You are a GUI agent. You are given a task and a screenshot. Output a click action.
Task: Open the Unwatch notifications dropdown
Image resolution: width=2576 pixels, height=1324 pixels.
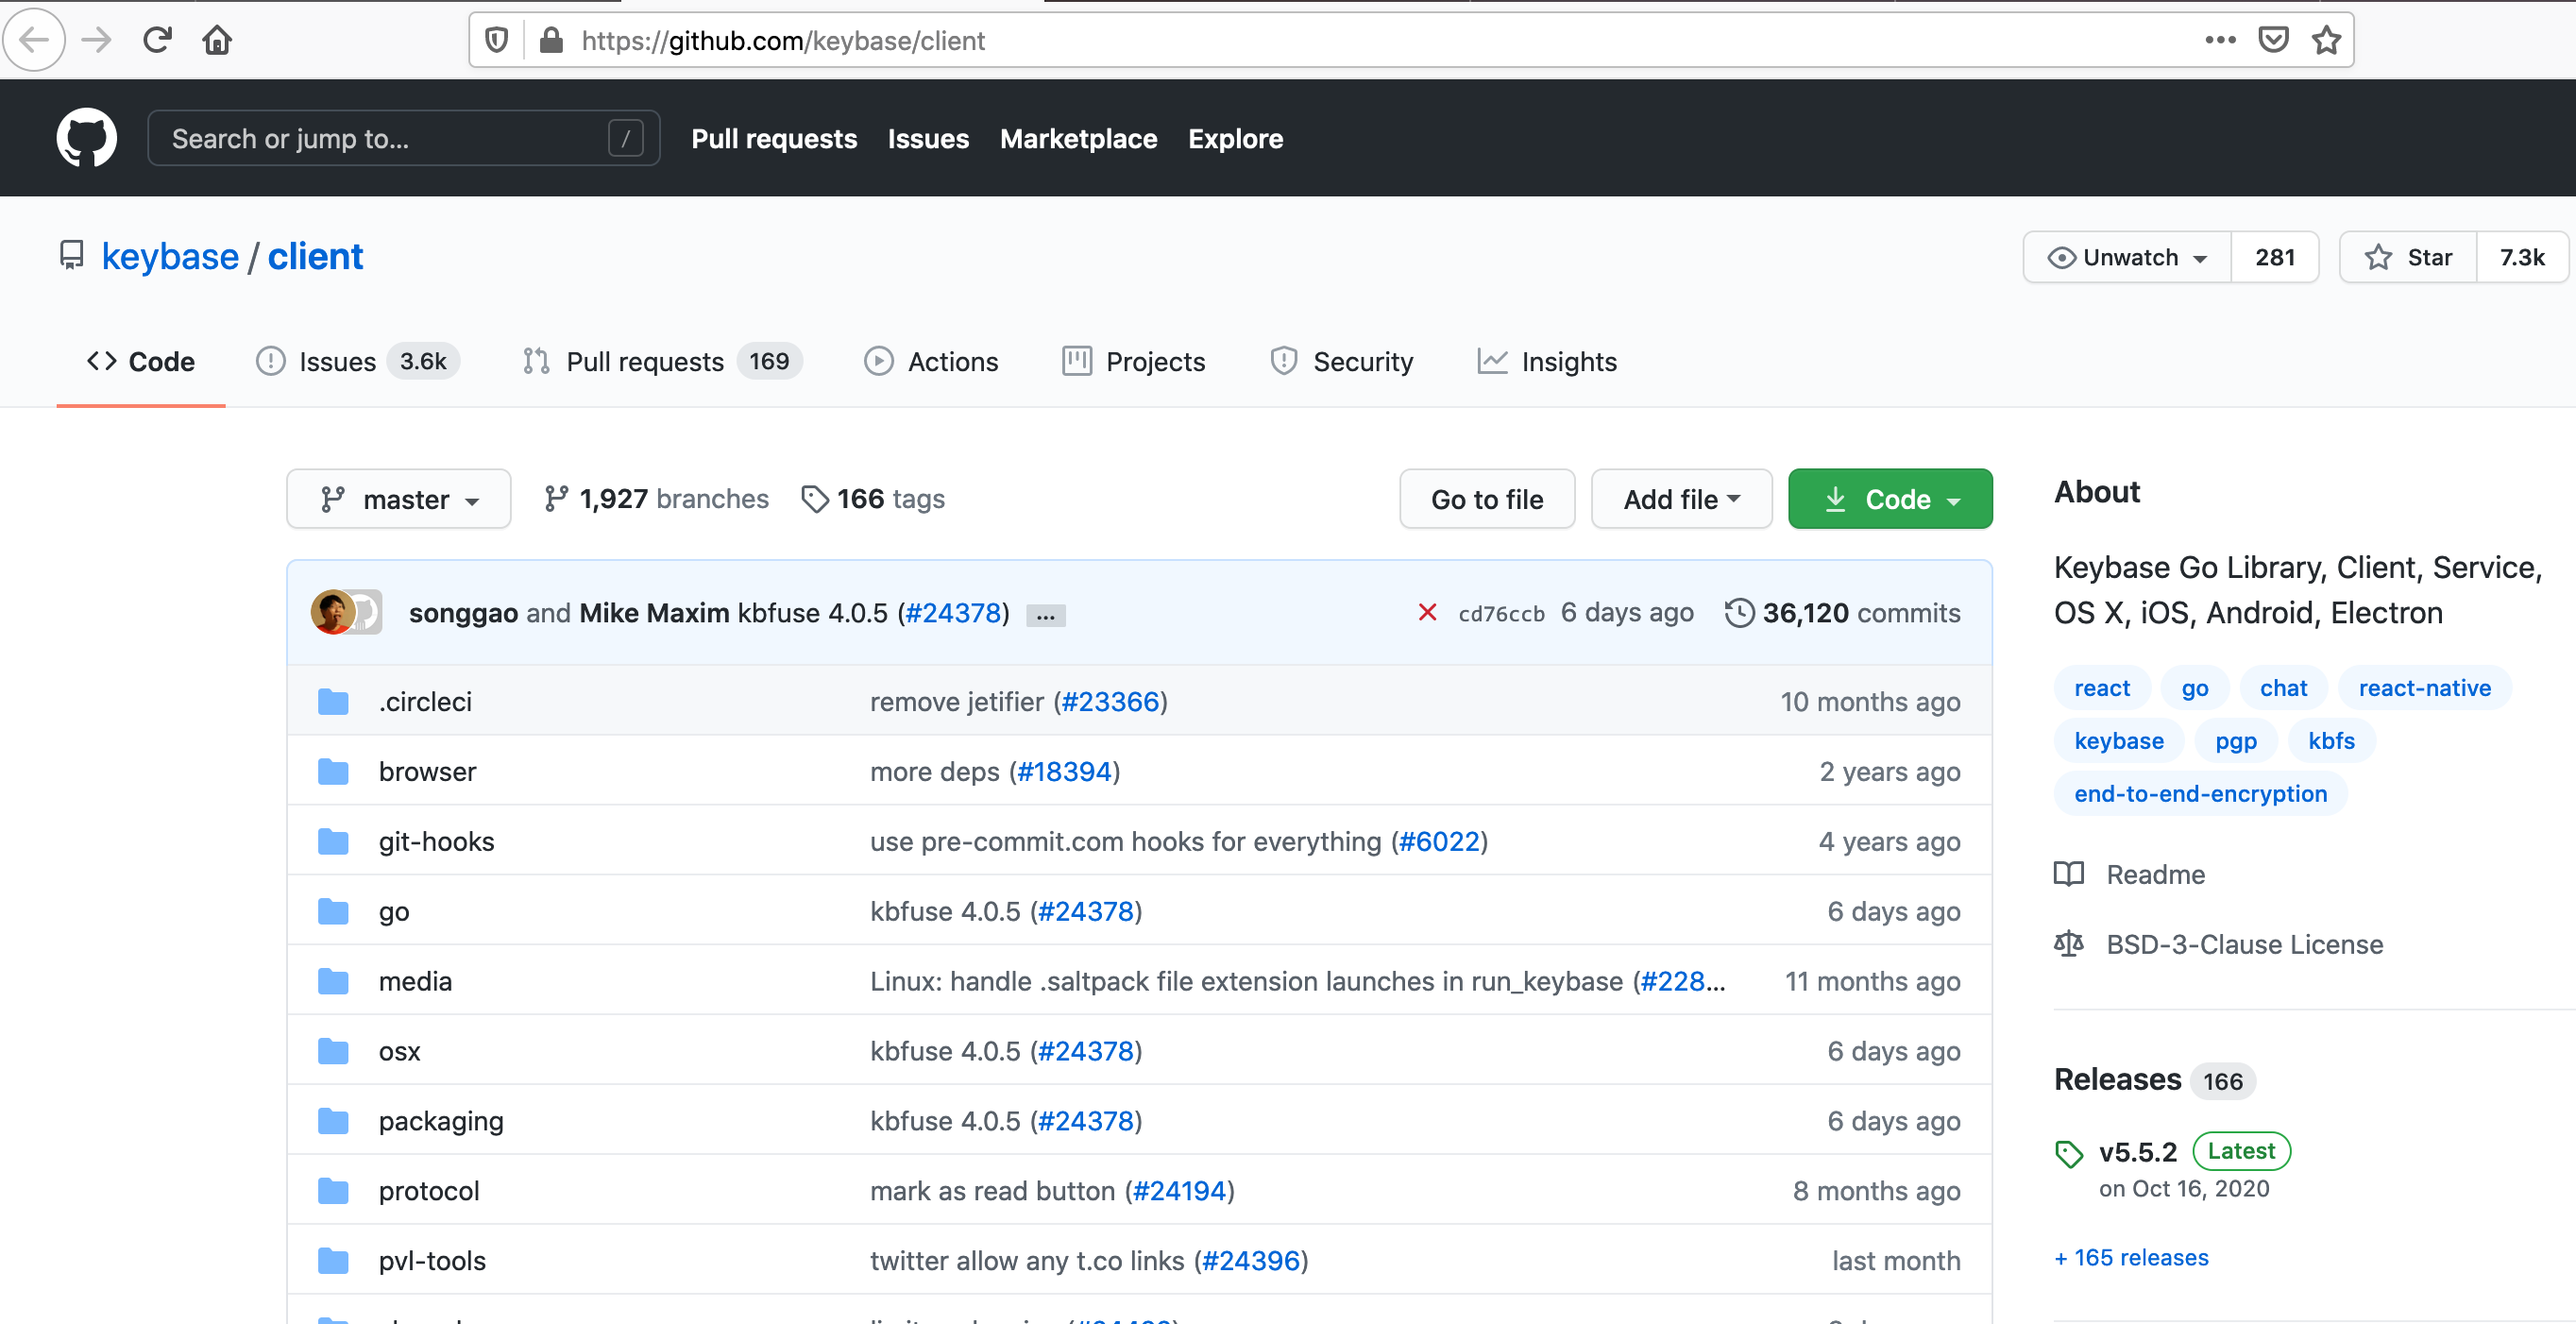click(x=2127, y=257)
